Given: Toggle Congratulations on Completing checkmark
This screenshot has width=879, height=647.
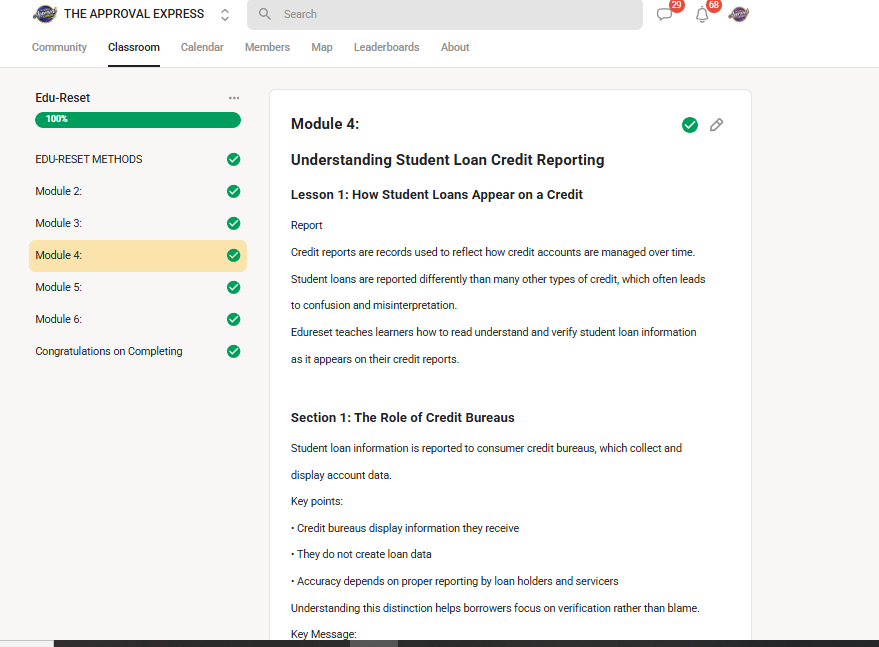Looking at the screenshot, I should click(x=234, y=351).
